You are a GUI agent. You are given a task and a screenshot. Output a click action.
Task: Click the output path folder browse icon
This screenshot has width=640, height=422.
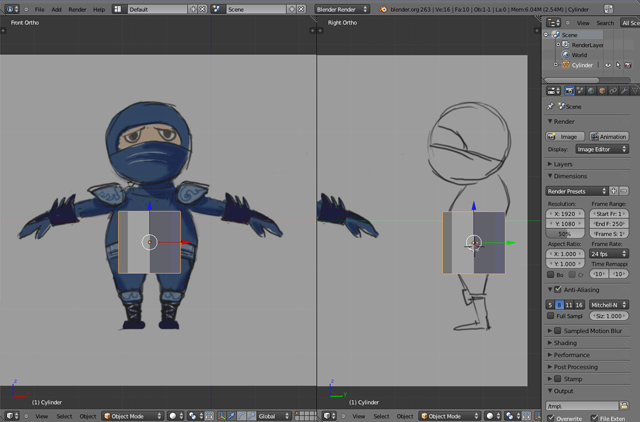tap(624, 406)
